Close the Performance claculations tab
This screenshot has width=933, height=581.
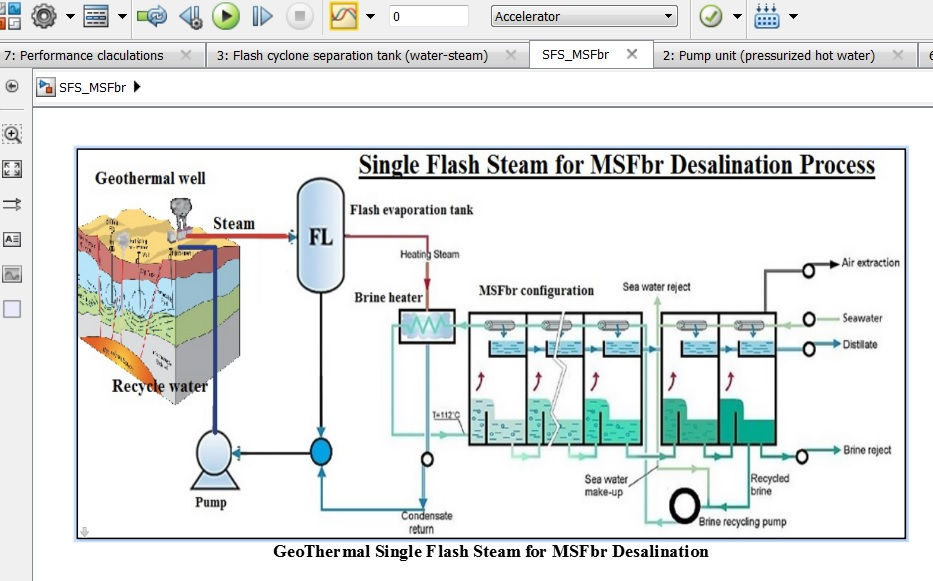point(186,55)
